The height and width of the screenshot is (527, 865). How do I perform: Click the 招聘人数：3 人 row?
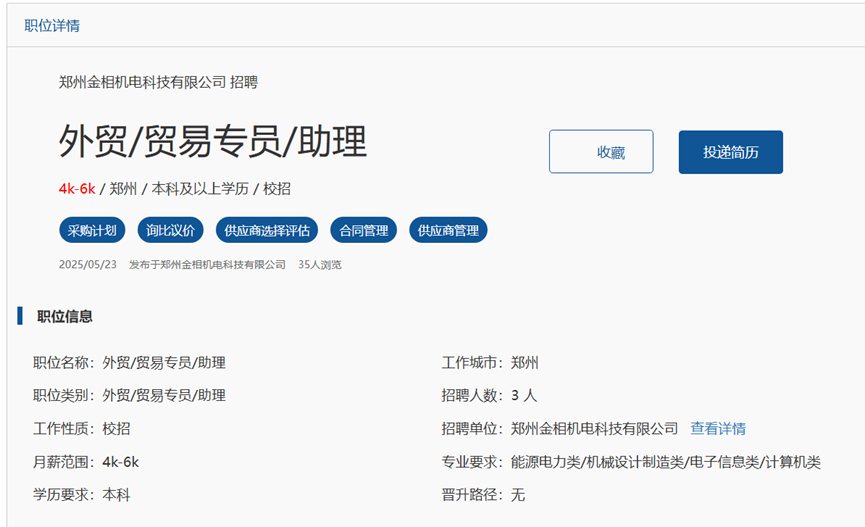[x=489, y=396]
